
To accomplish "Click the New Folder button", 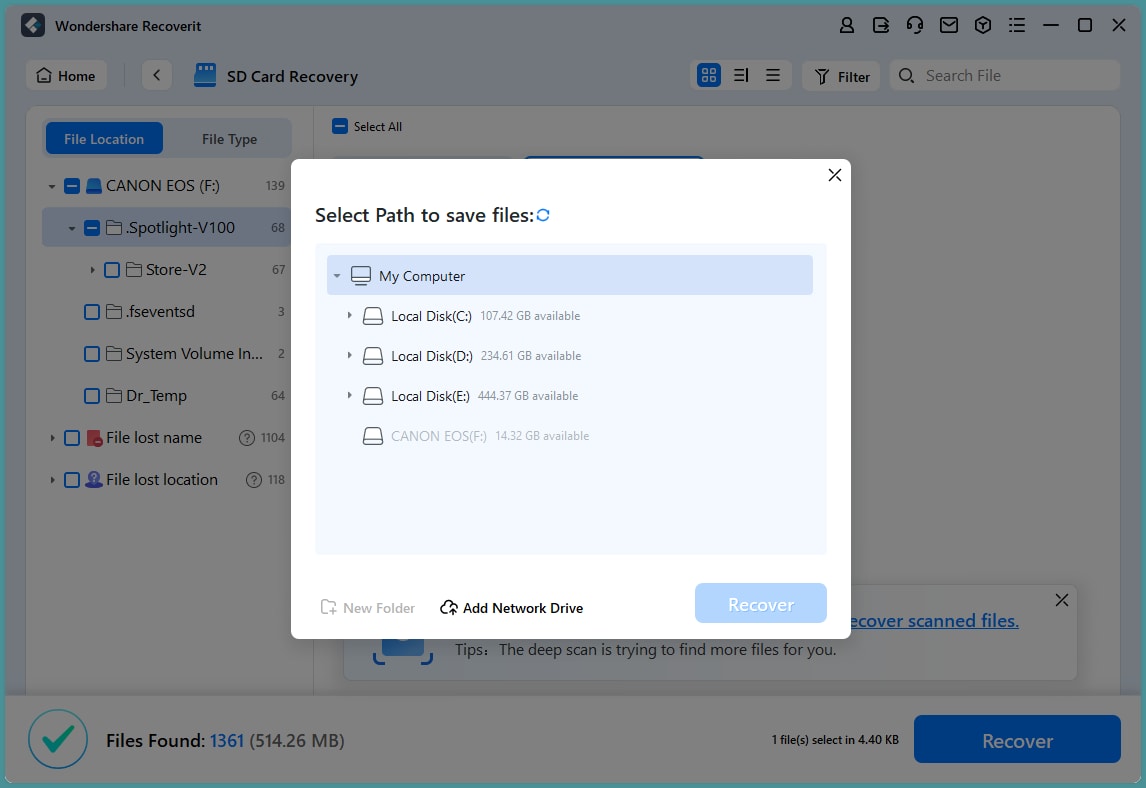I will (x=368, y=607).
